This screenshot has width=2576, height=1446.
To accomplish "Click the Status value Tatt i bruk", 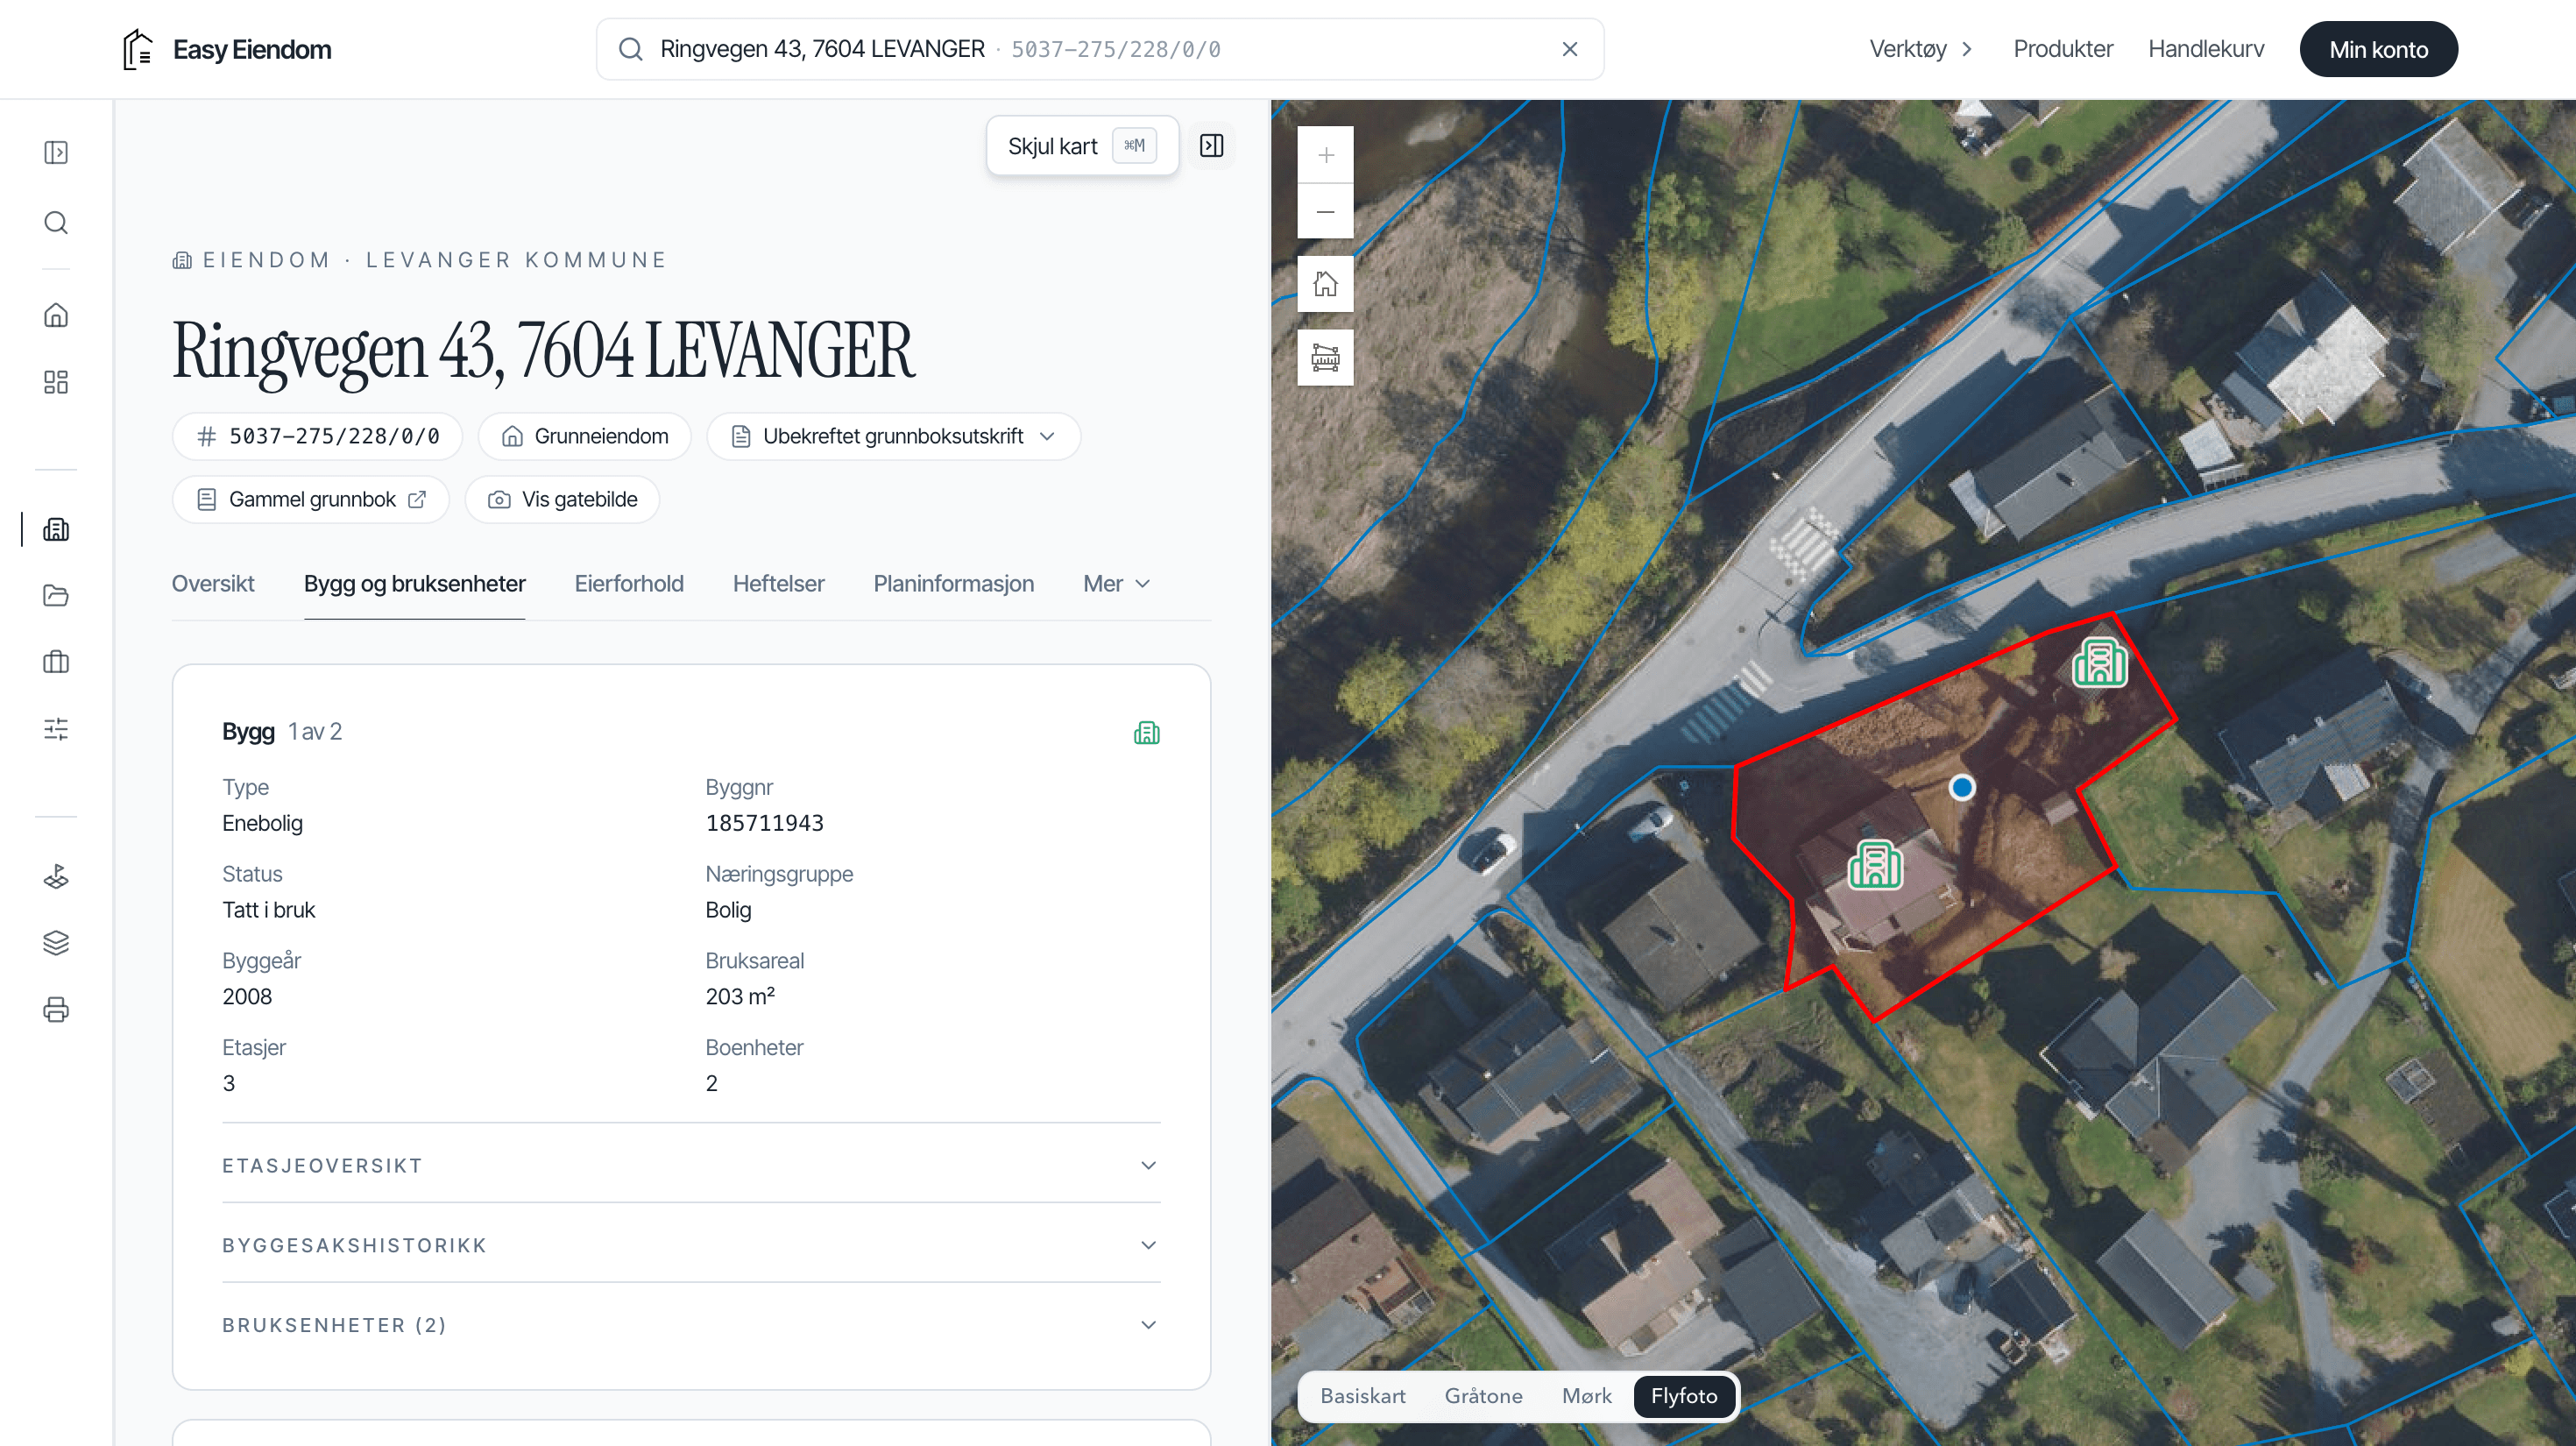I will click(268, 910).
